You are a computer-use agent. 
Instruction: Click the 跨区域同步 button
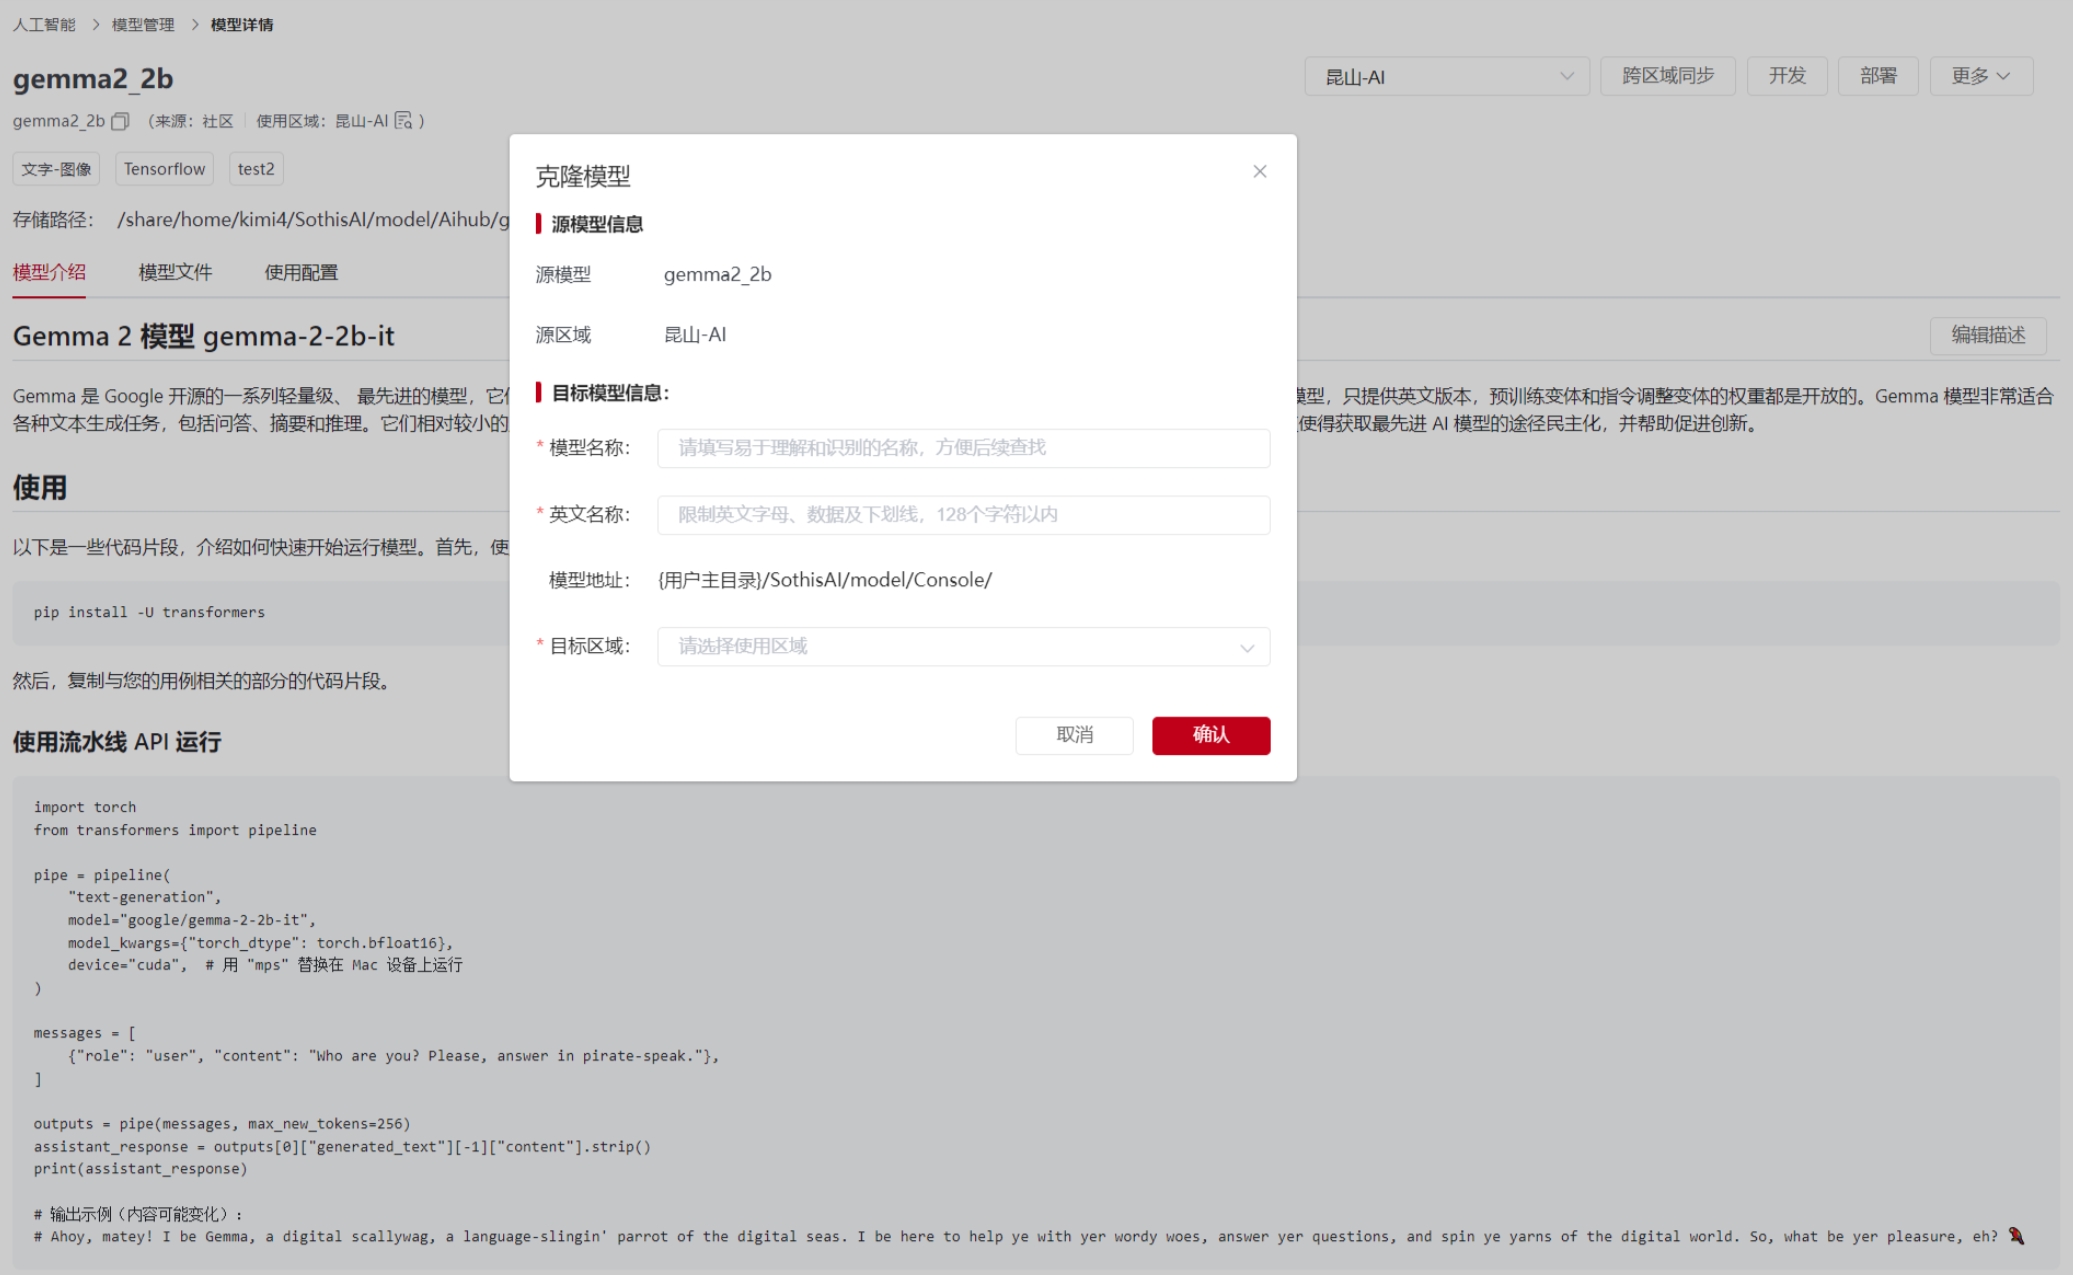tap(1667, 76)
